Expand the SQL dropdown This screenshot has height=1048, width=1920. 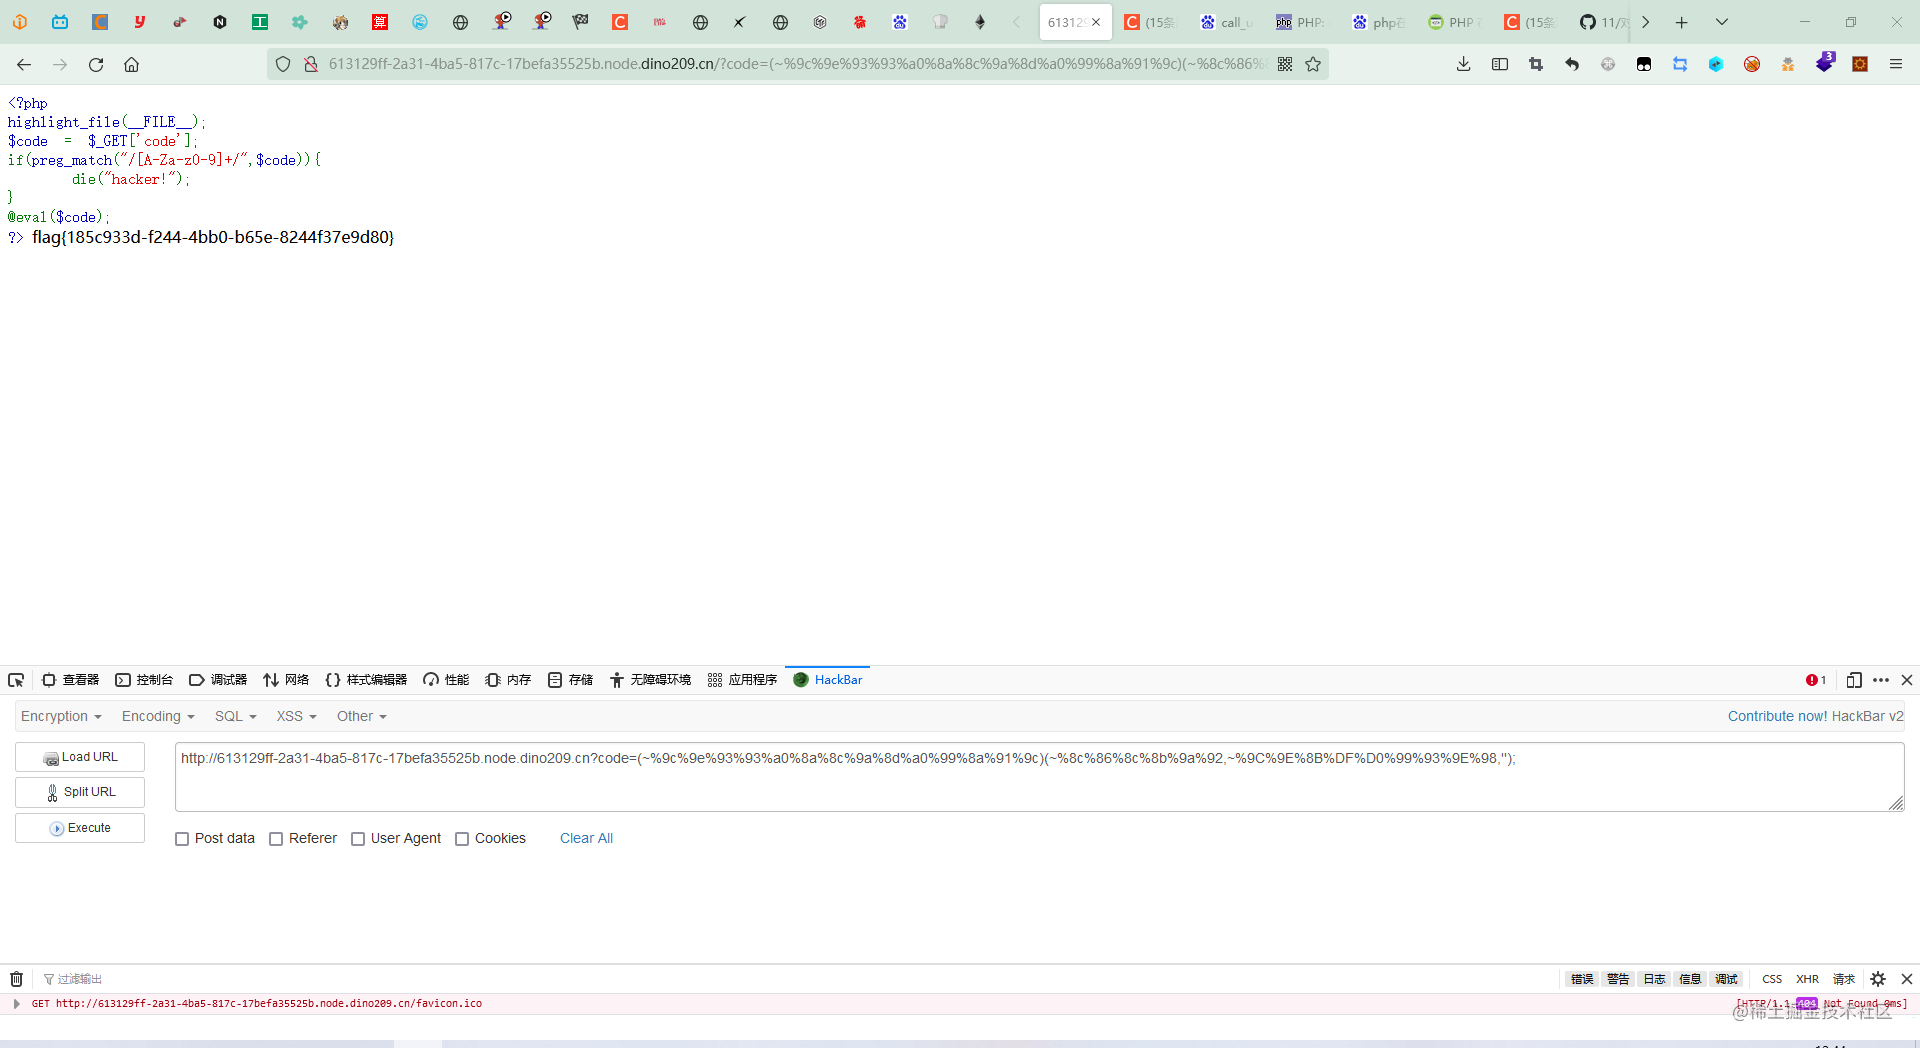236,716
